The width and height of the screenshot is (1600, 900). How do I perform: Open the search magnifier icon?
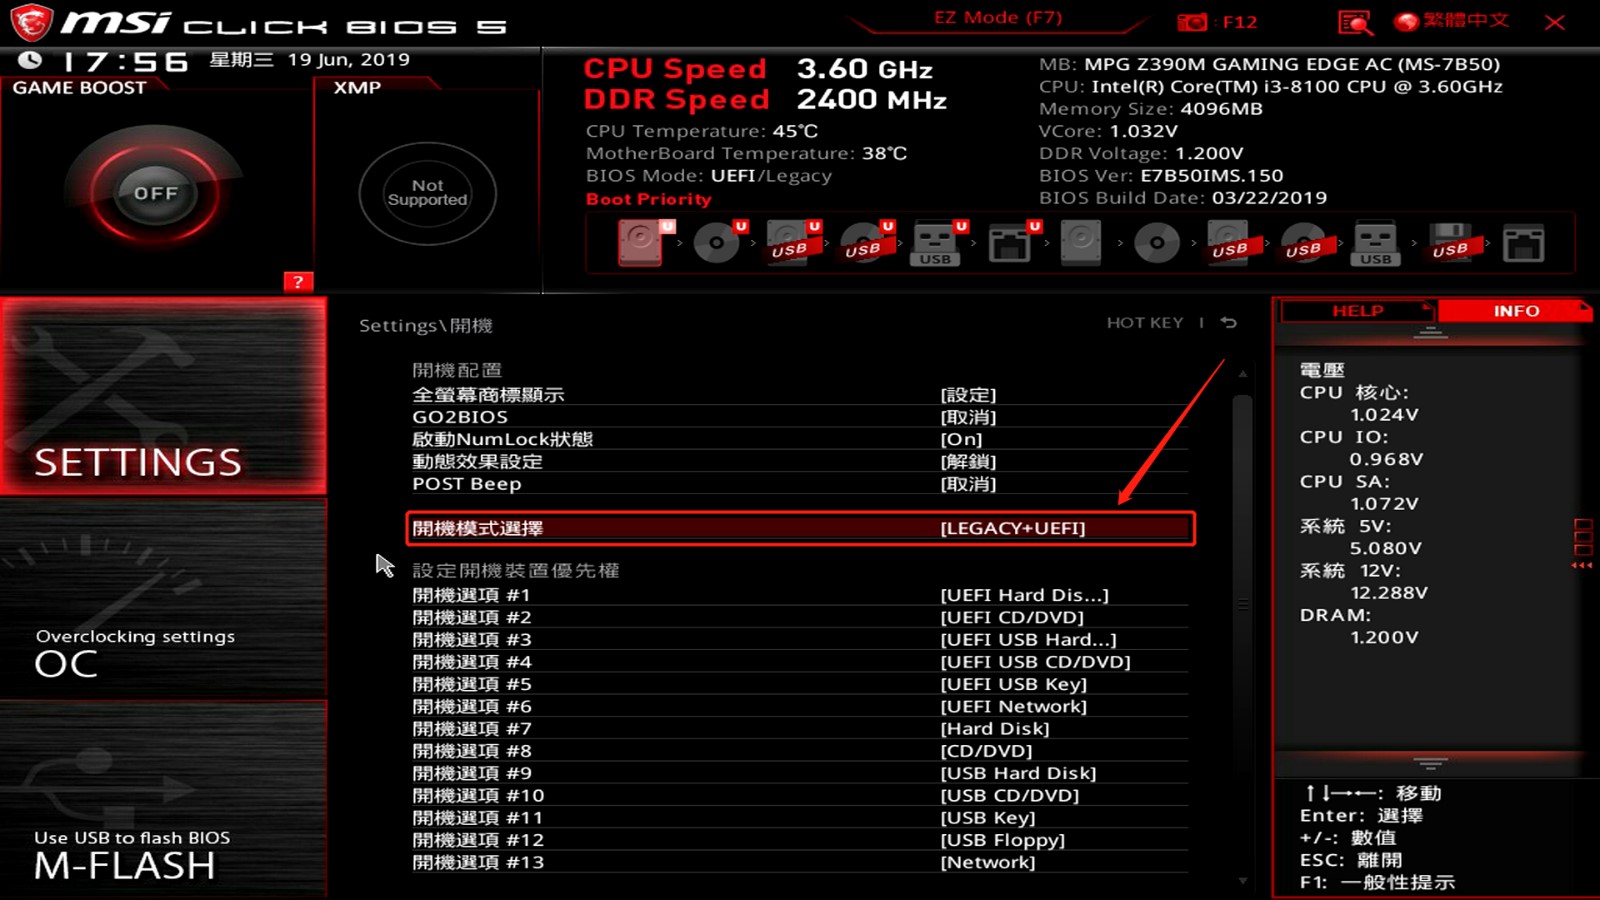pos(1354,20)
